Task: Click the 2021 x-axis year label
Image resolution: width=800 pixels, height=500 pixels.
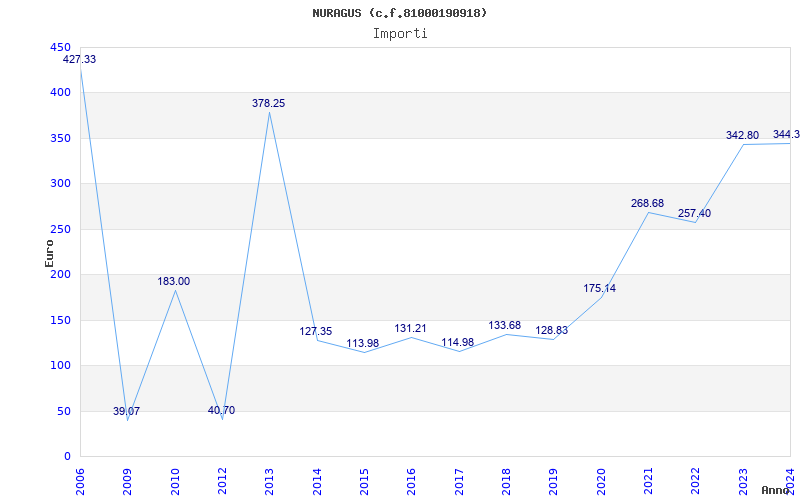Action: click(x=648, y=482)
